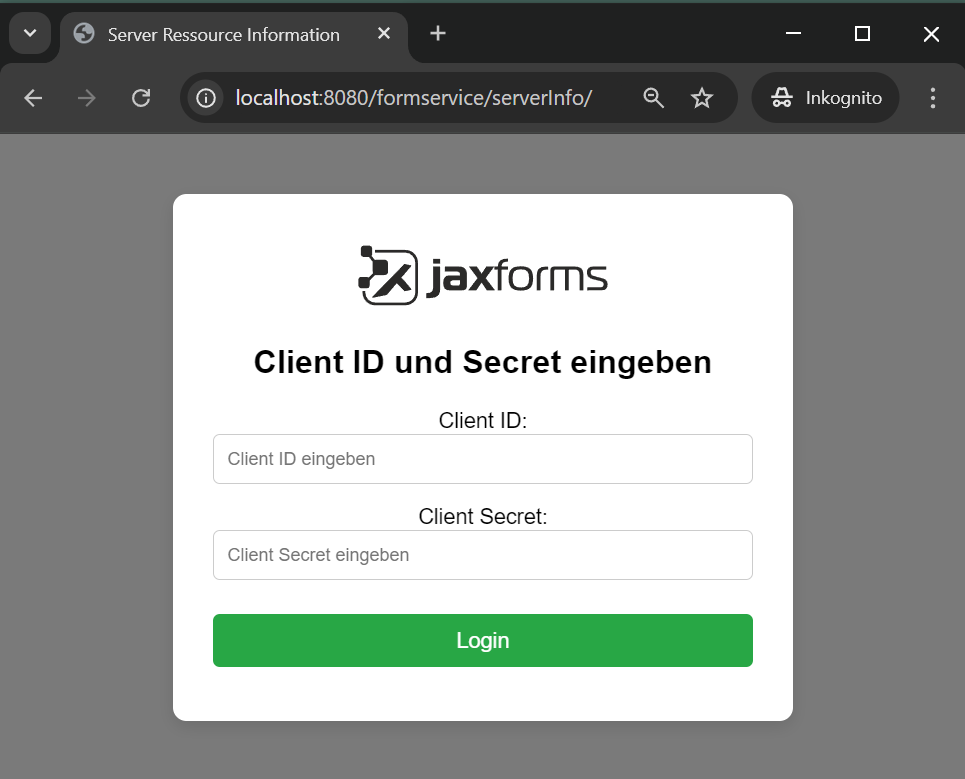
Task: Close the Server Ressource Information tab
Action: [x=384, y=33]
